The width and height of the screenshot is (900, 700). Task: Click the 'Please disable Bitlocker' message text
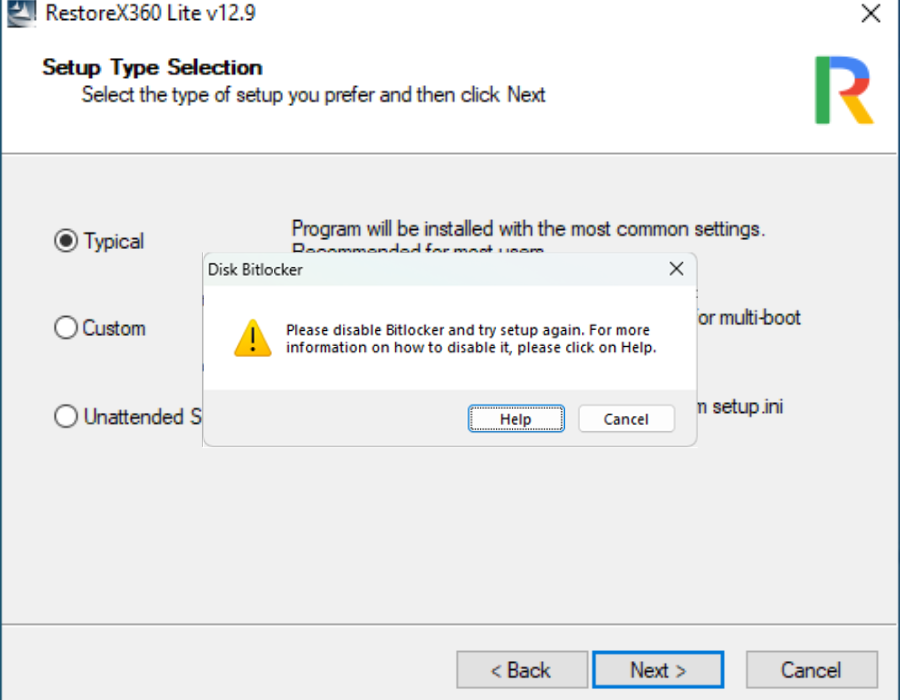[471, 339]
